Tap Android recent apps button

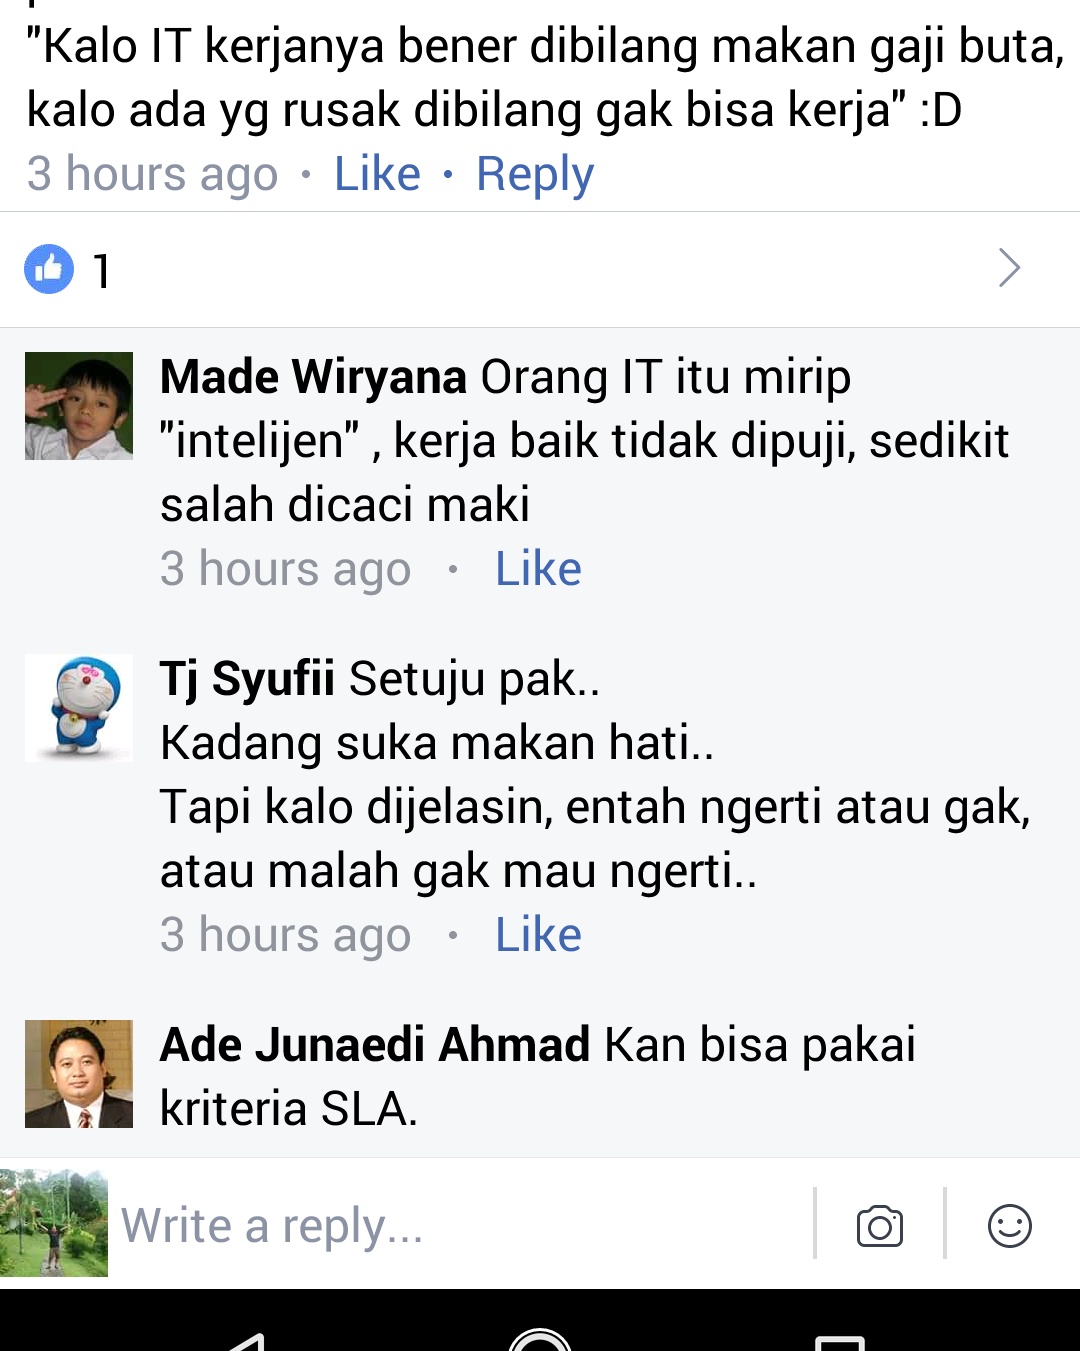(839, 1342)
